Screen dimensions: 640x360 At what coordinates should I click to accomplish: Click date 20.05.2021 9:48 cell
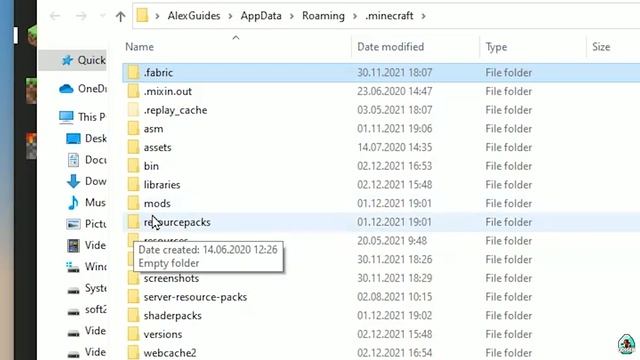click(392, 241)
